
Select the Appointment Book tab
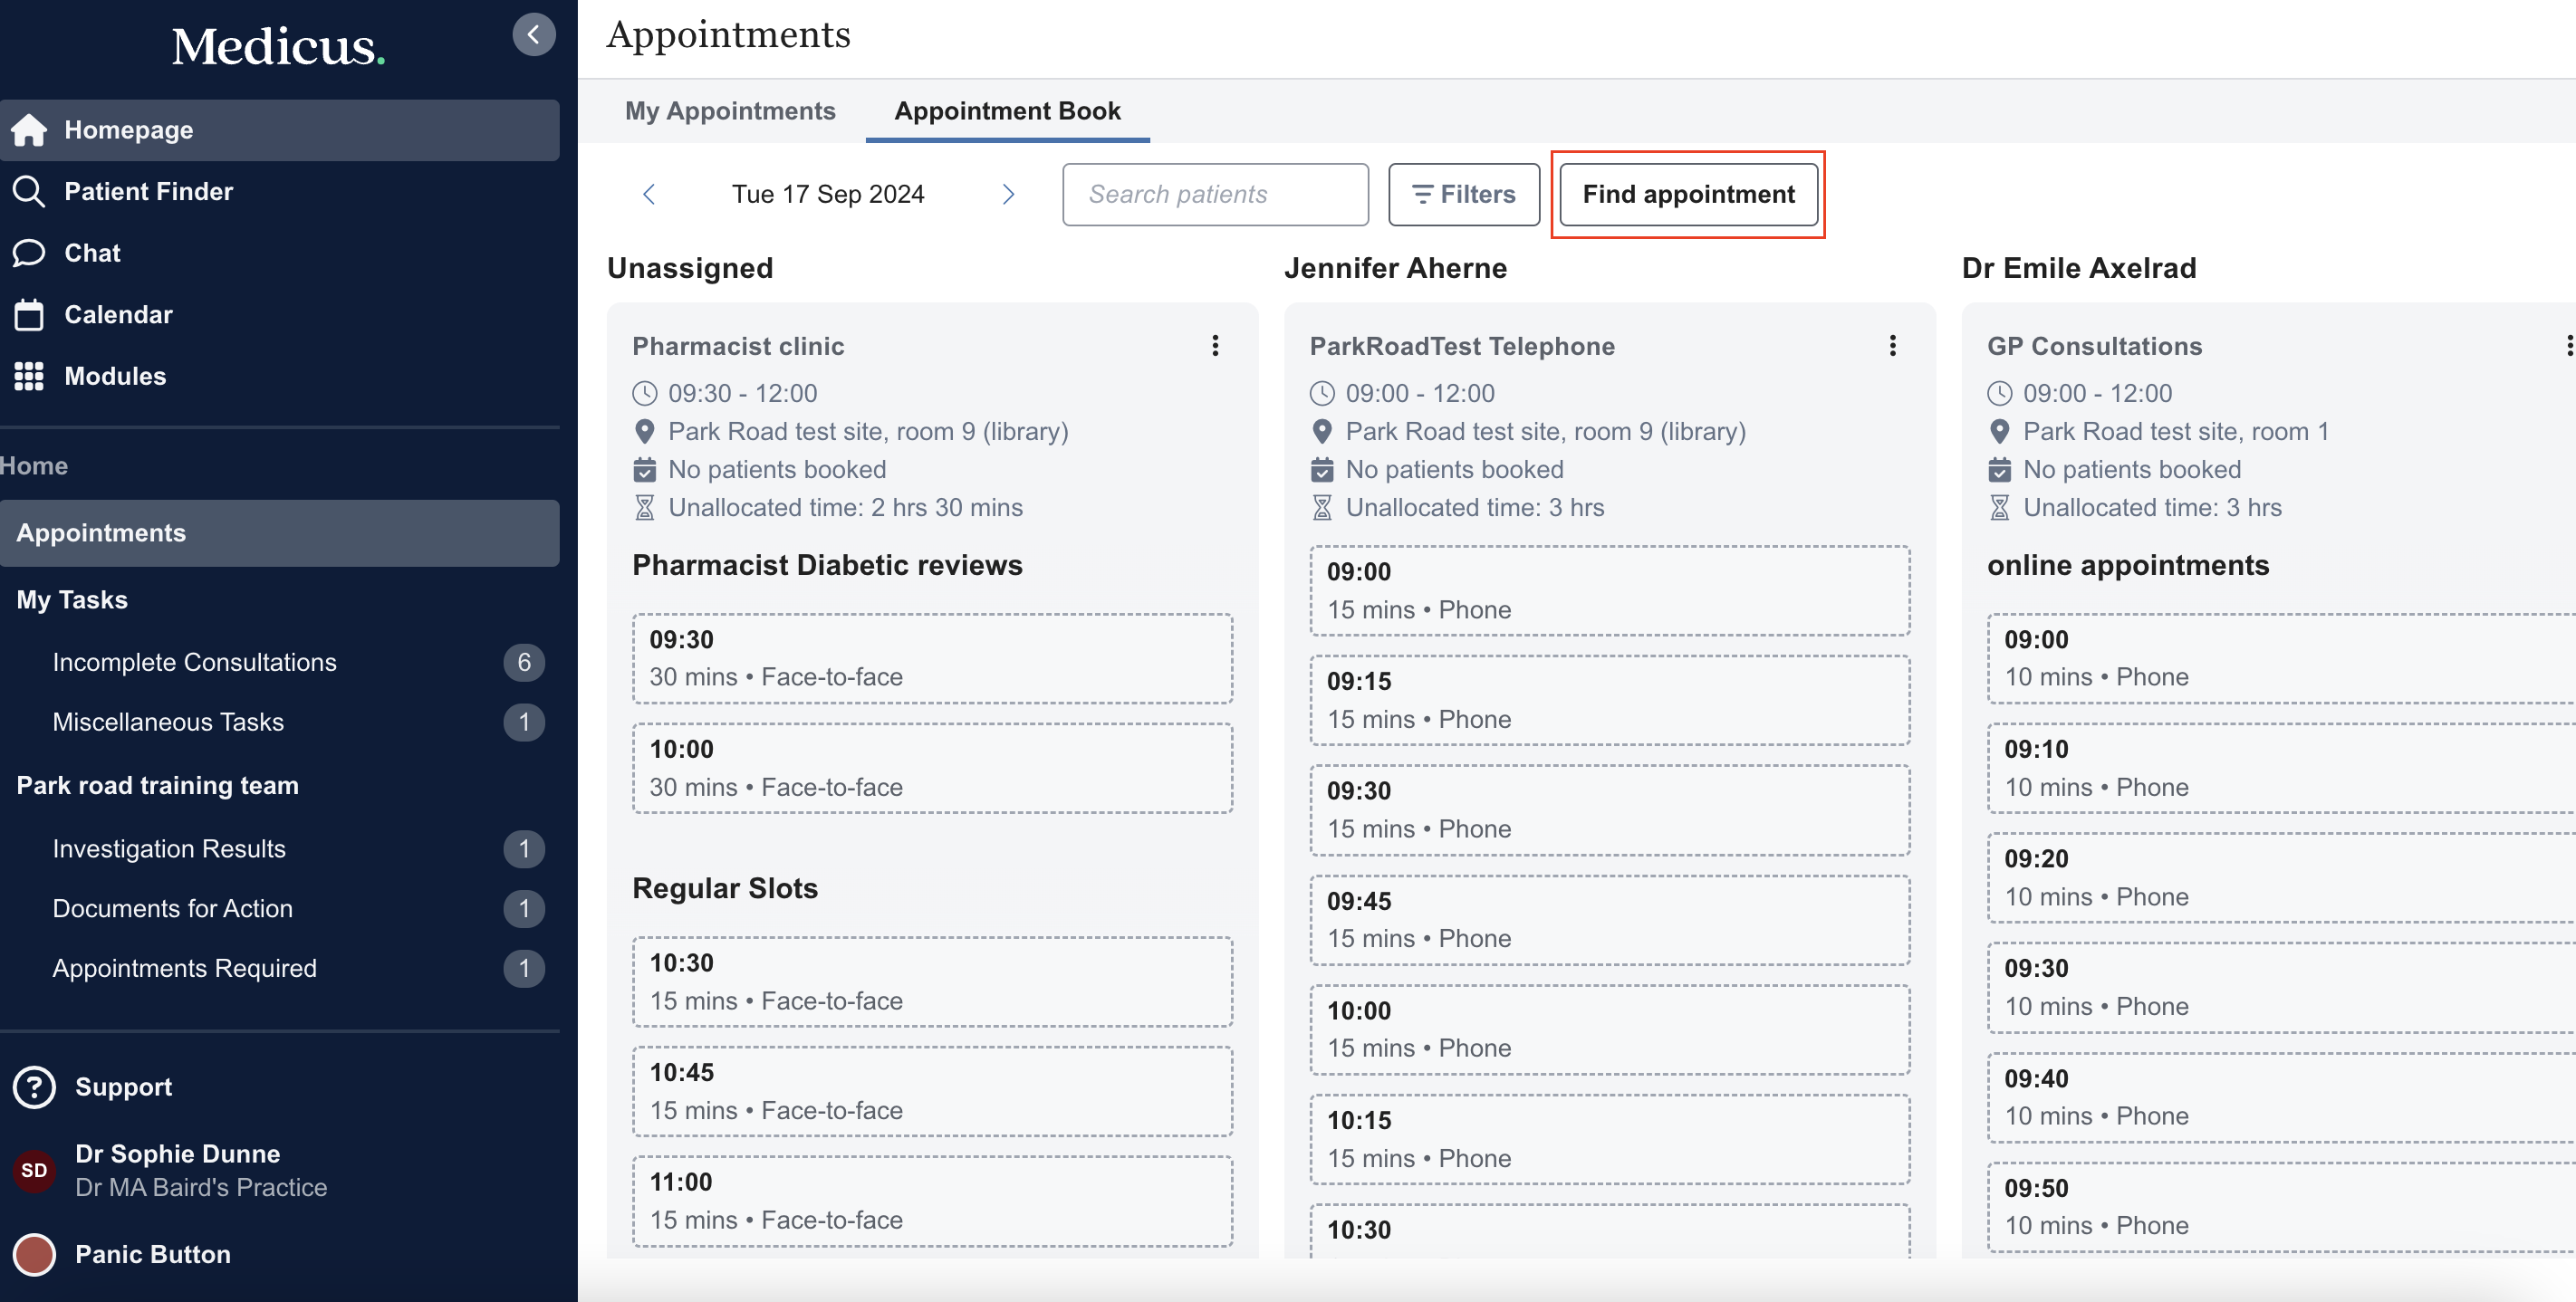pyautogui.click(x=1007, y=111)
